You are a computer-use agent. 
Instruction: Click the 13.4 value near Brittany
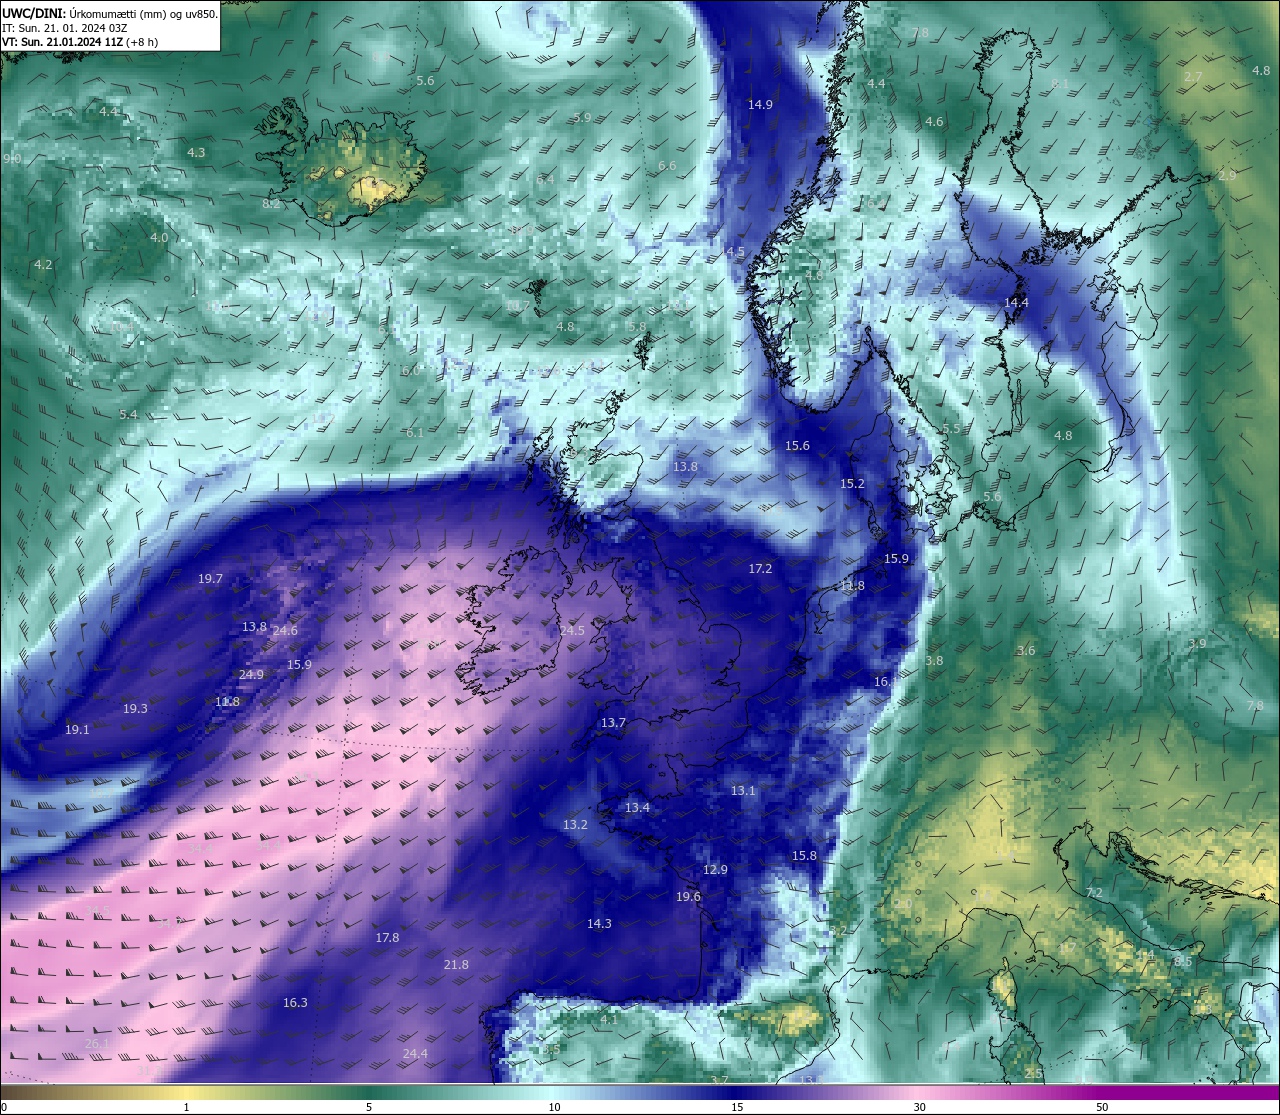[x=637, y=808]
